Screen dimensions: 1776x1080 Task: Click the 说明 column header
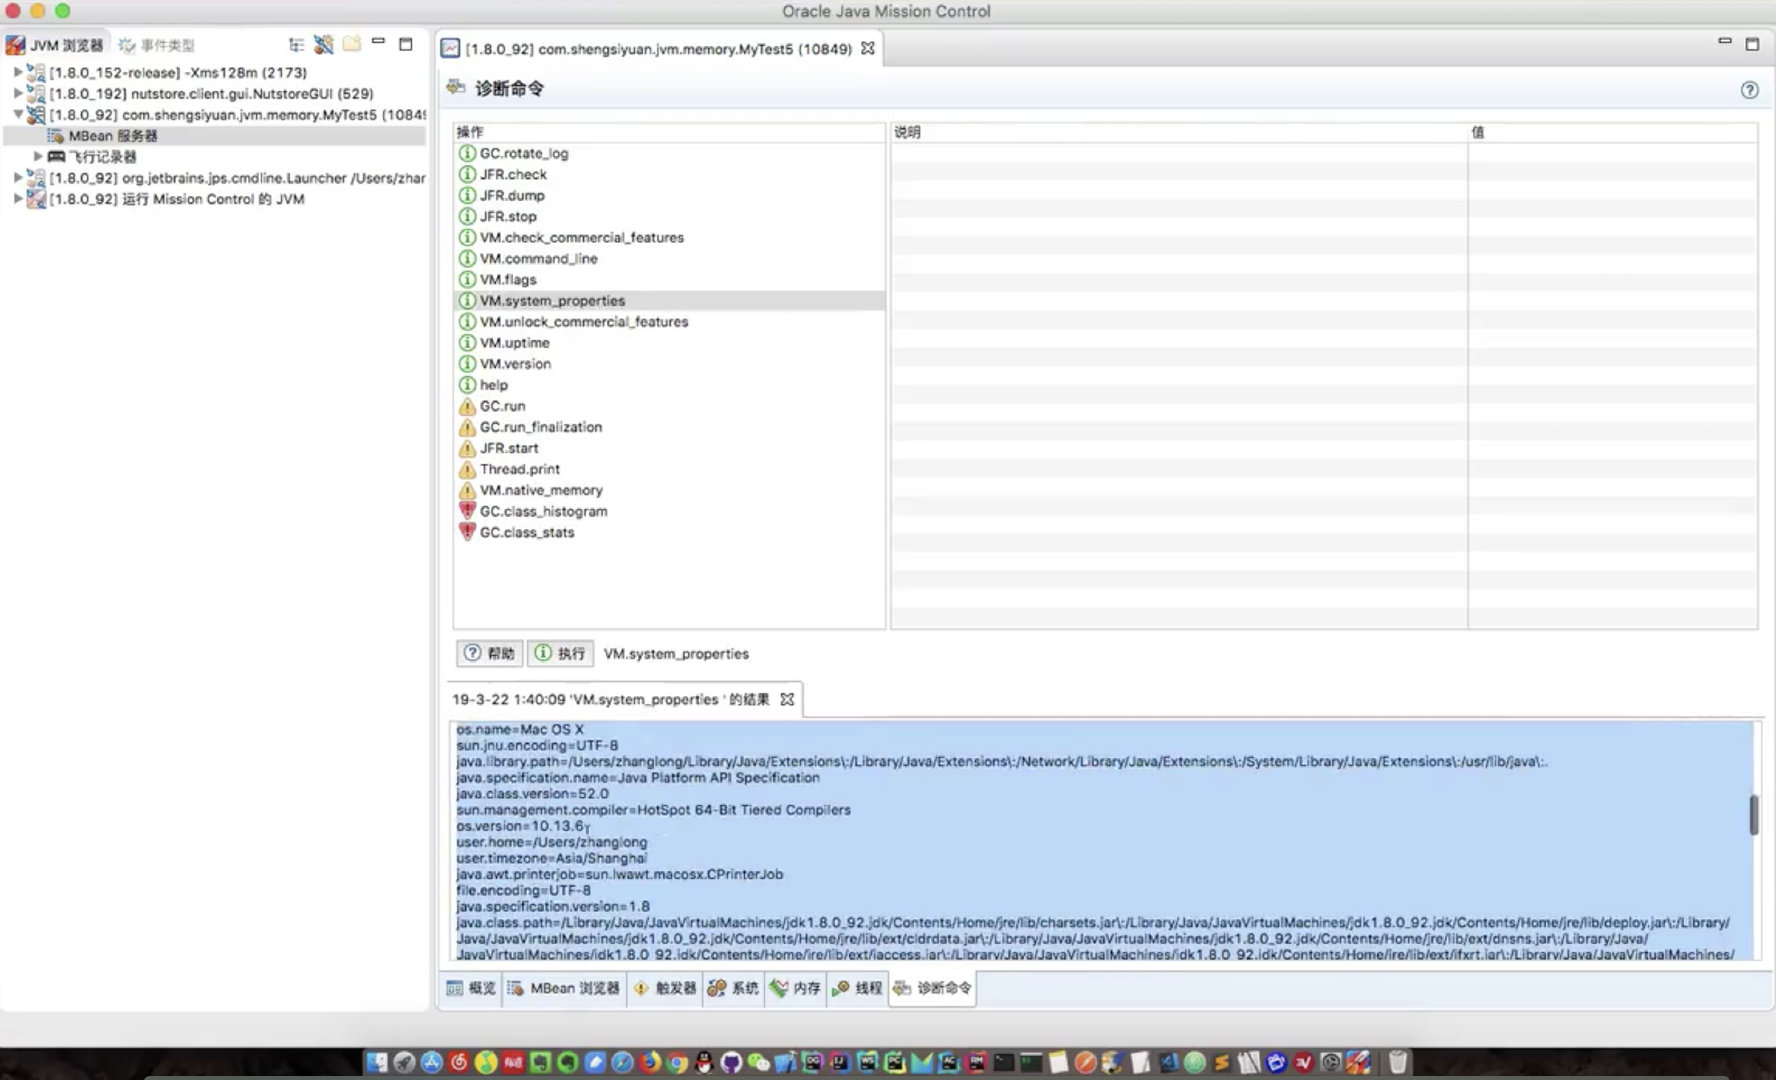point(1178,132)
